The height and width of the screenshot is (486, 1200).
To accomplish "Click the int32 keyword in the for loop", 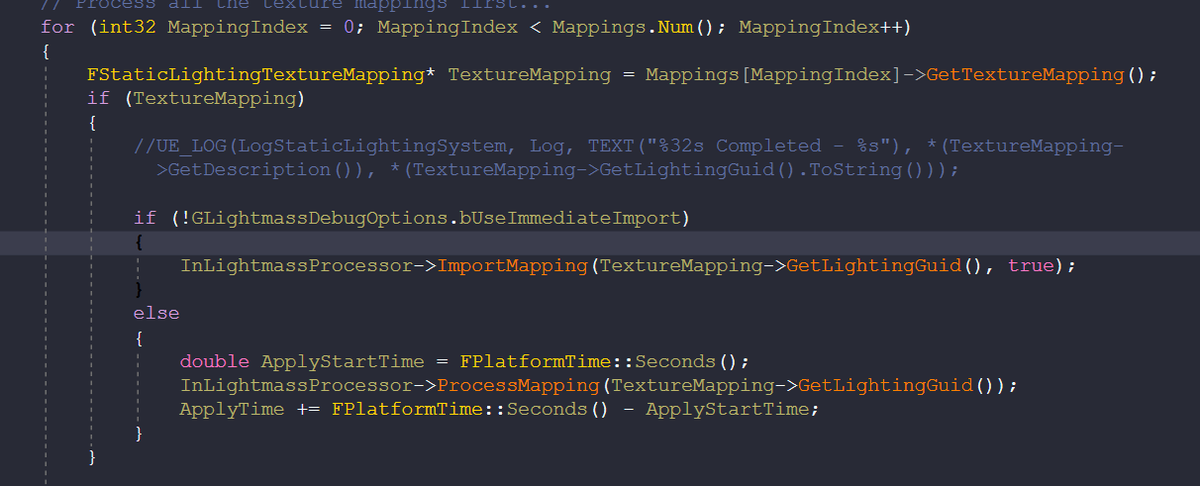I will pyautogui.click(x=129, y=26).
